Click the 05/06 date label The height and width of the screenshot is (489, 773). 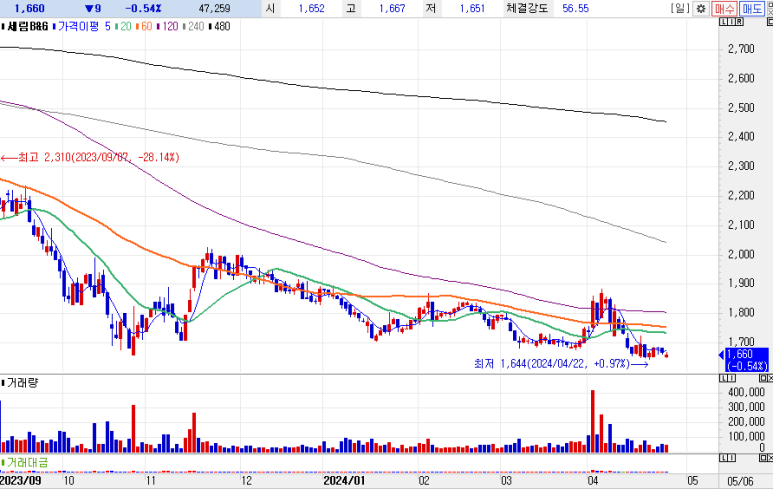coord(740,482)
